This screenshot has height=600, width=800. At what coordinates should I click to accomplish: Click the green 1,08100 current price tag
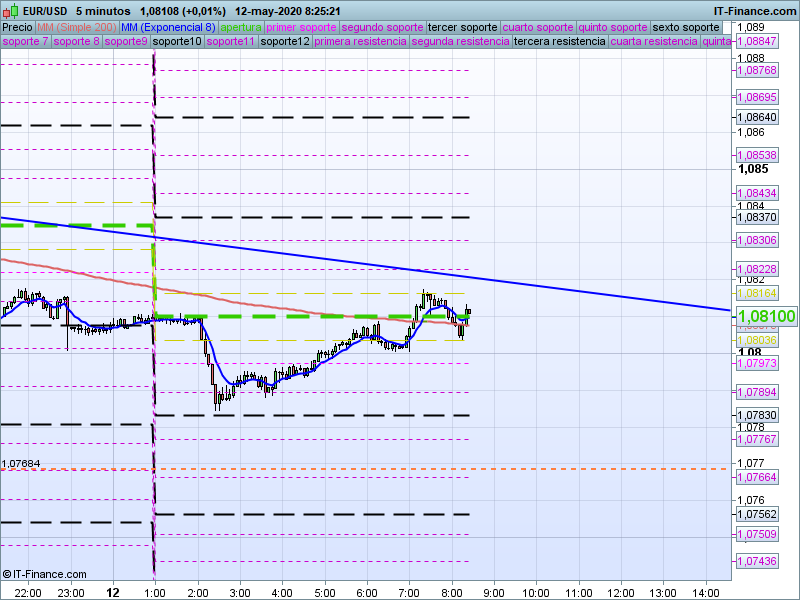coord(765,317)
